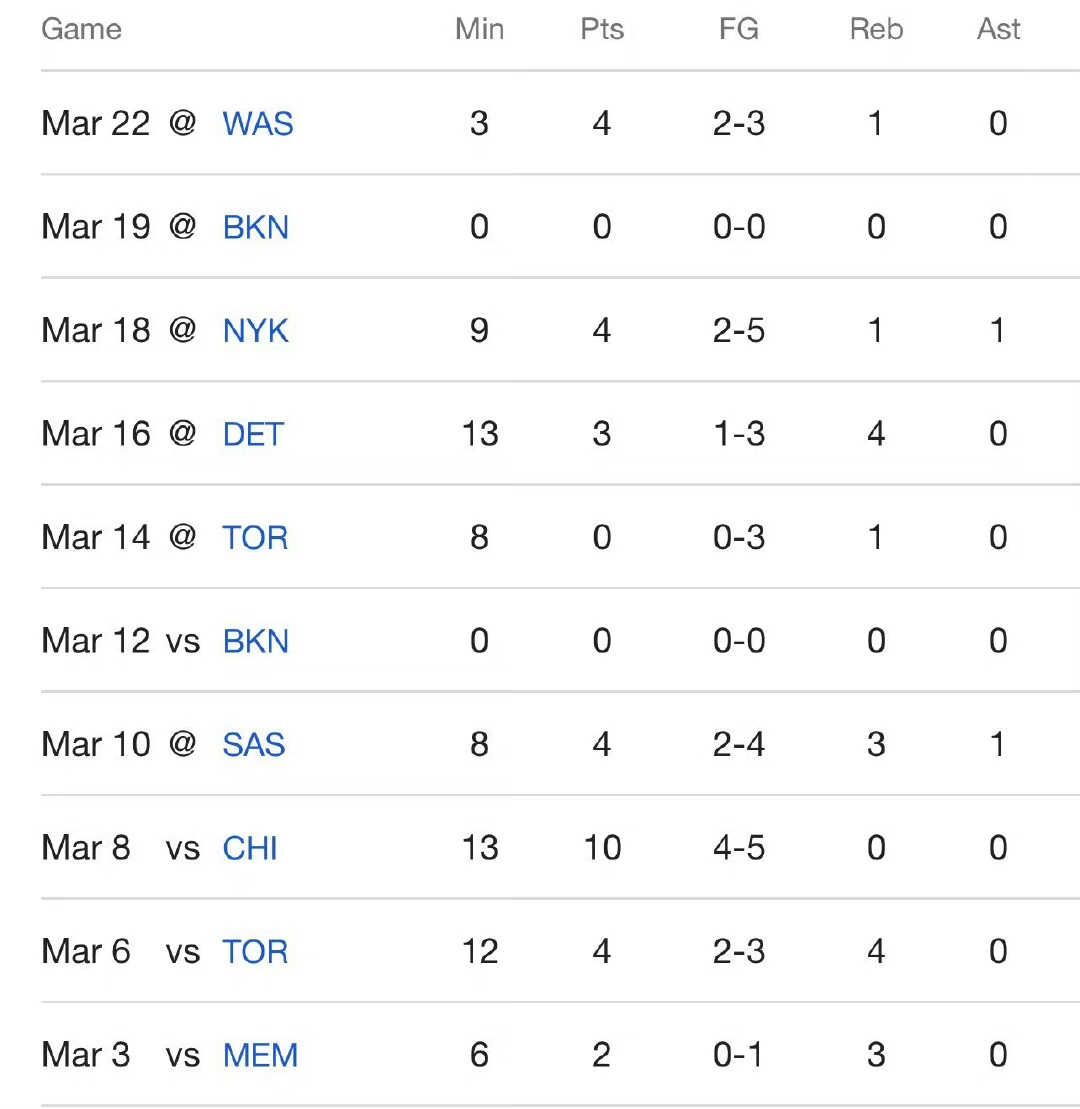Open the WAS team link
Viewport: 1080px width, 1109px height.
click(x=257, y=124)
